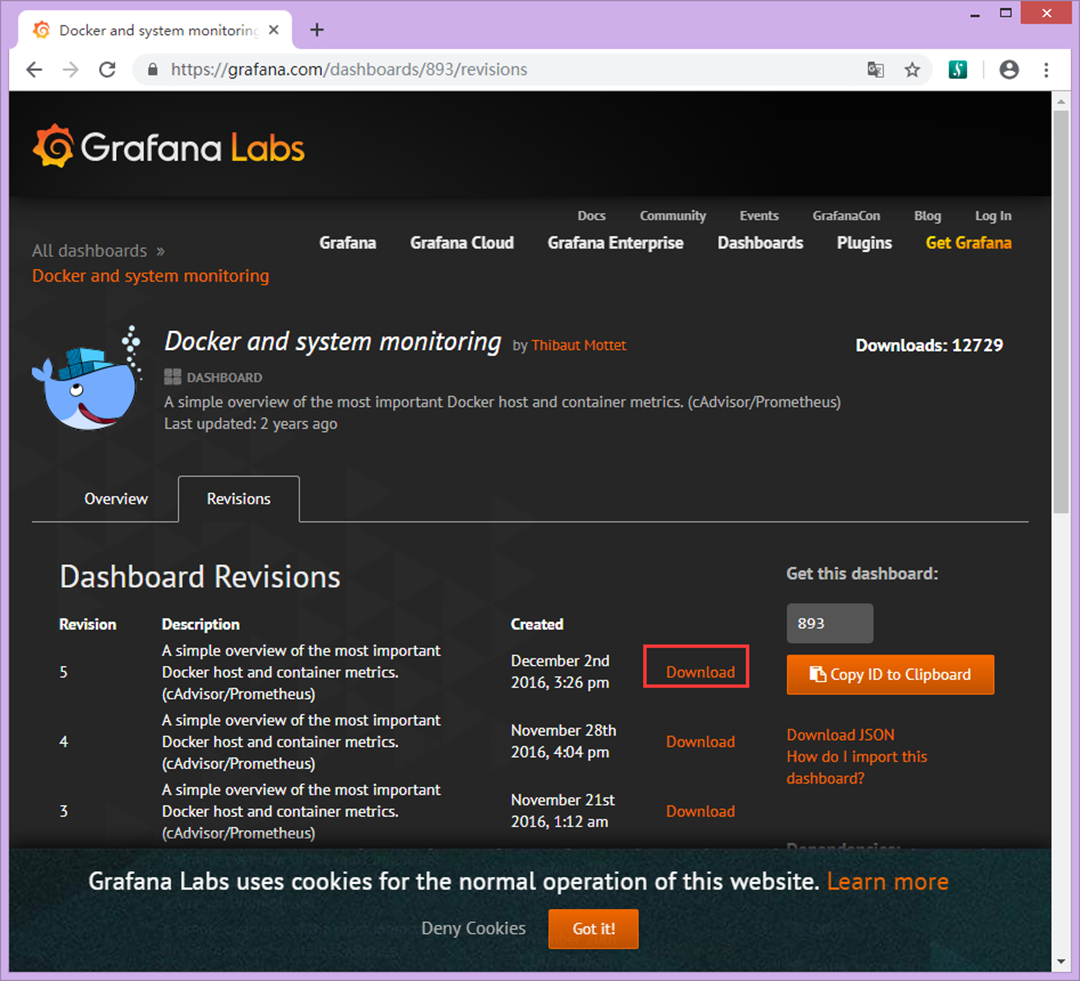Click the dashboard grid icon beside DASHBOARD
This screenshot has width=1080, height=981.
coord(172,377)
